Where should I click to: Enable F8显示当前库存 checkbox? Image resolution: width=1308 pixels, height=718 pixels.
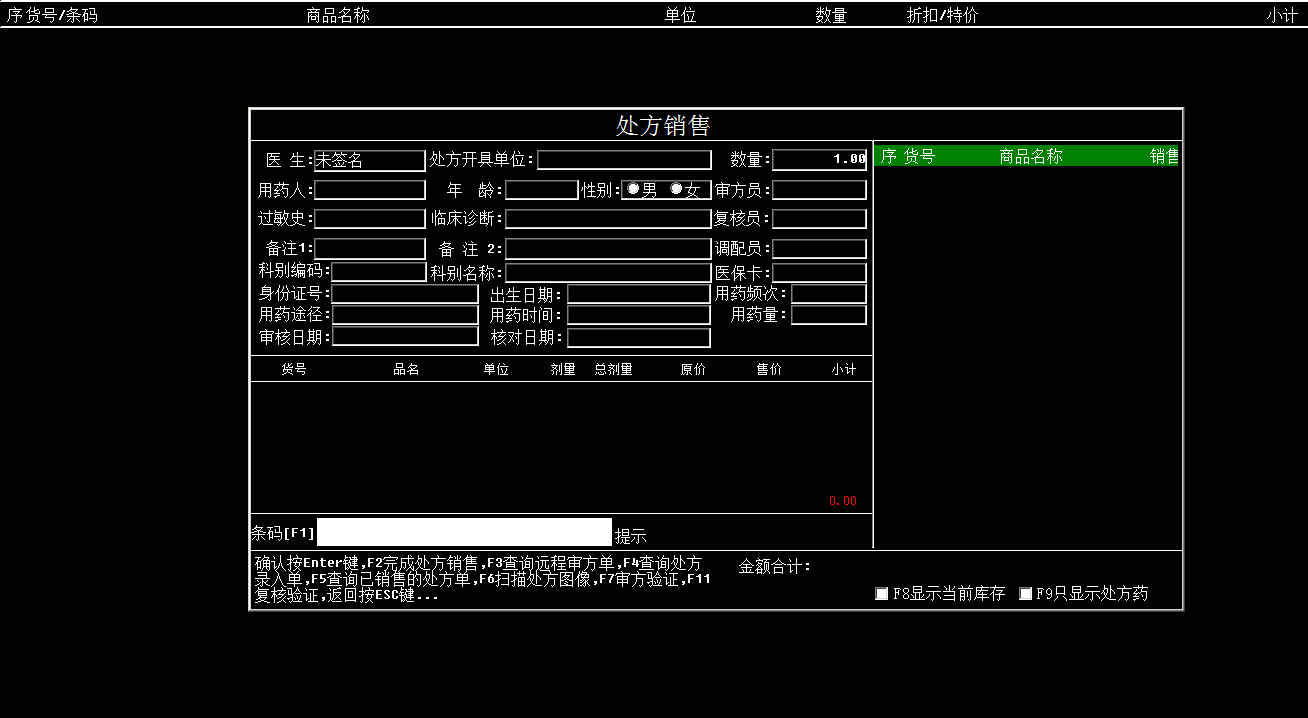pos(882,594)
